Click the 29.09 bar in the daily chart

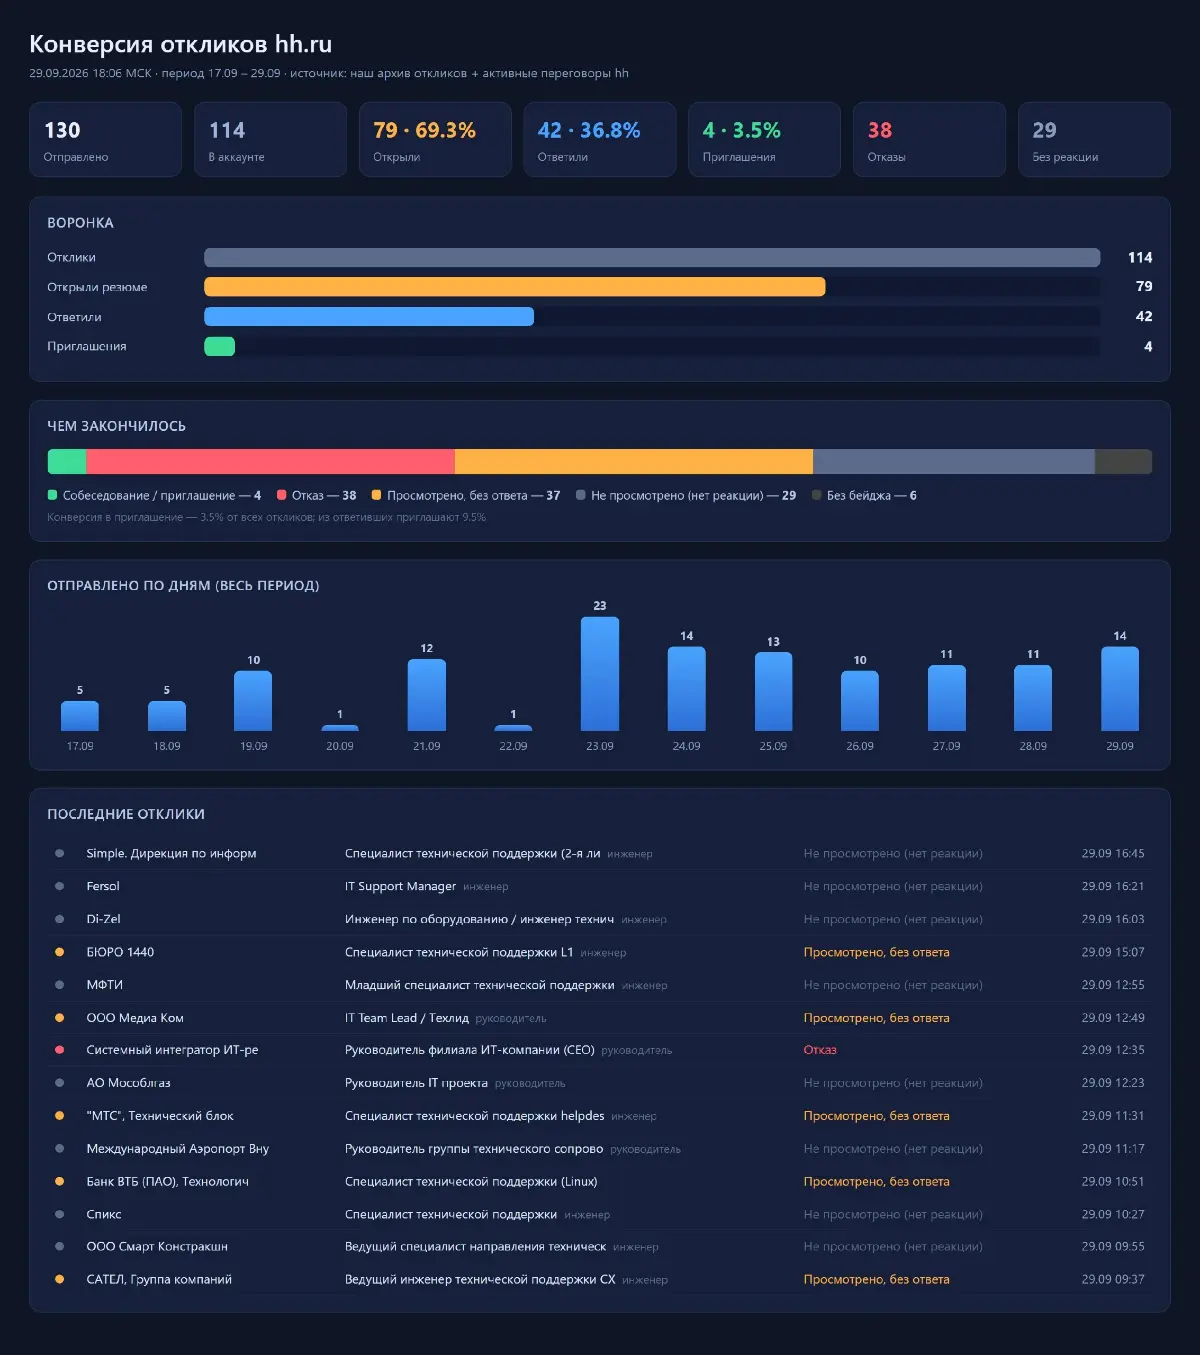point(1120,689)
